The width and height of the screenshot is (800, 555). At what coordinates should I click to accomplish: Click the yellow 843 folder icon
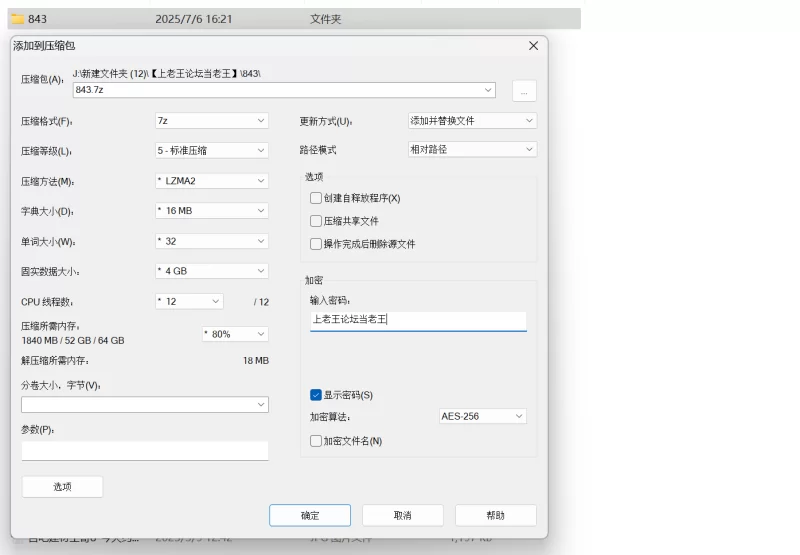pos(18,19)
